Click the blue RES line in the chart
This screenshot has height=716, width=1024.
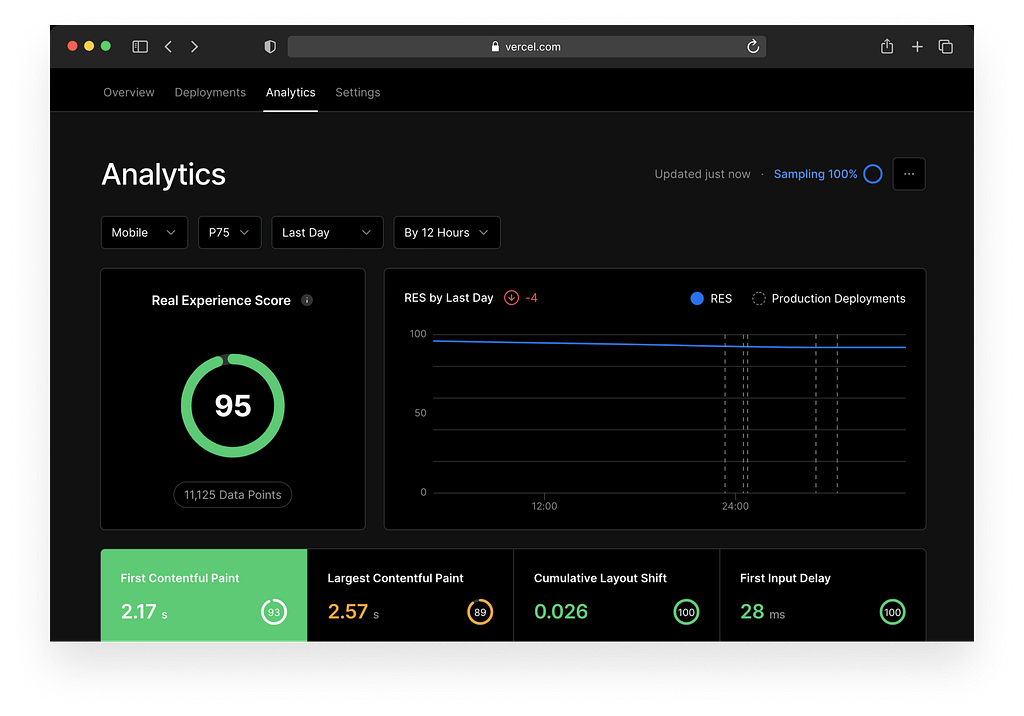pyautogui.click(x=669, y=344)
